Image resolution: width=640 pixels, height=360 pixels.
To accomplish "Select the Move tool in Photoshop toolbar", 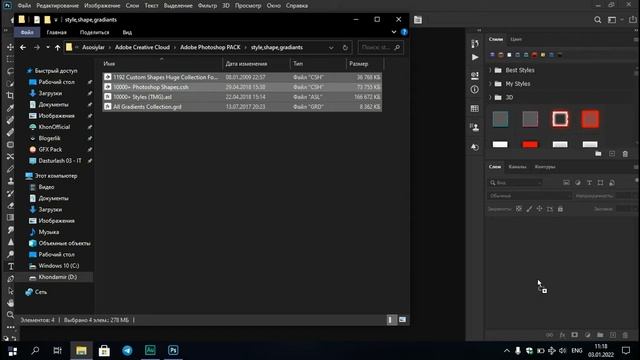I will click(10, 47).
